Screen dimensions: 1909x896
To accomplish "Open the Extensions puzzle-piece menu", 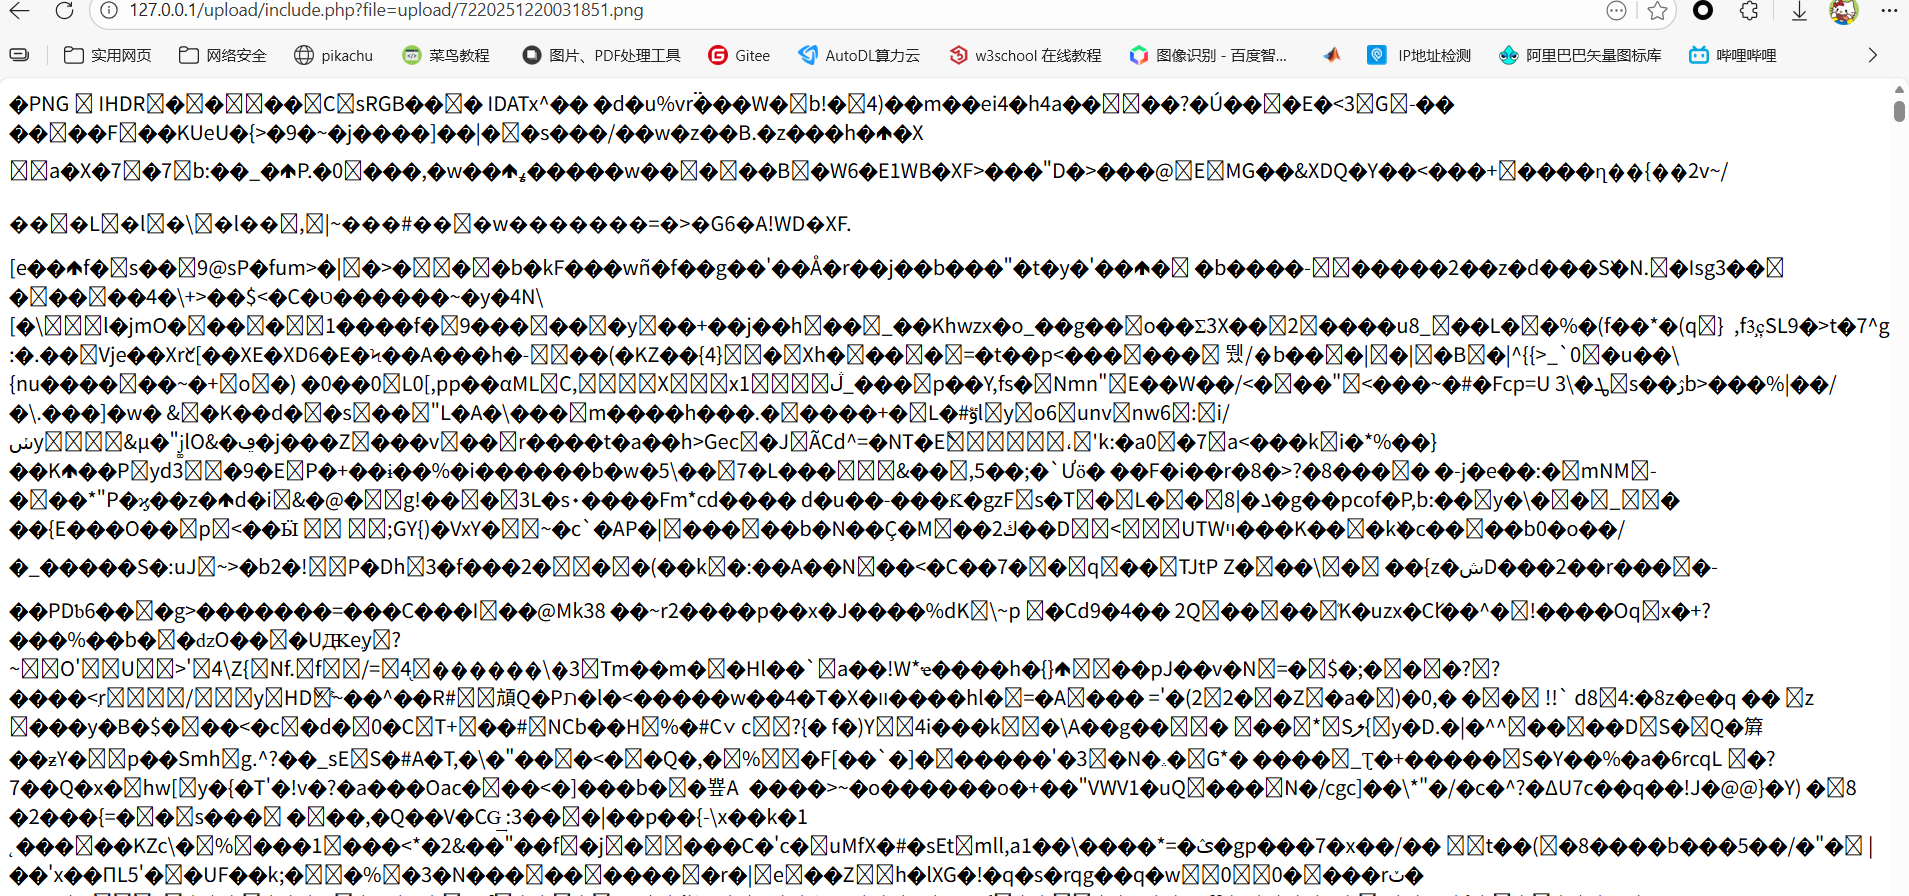I will click(1748, 10).
